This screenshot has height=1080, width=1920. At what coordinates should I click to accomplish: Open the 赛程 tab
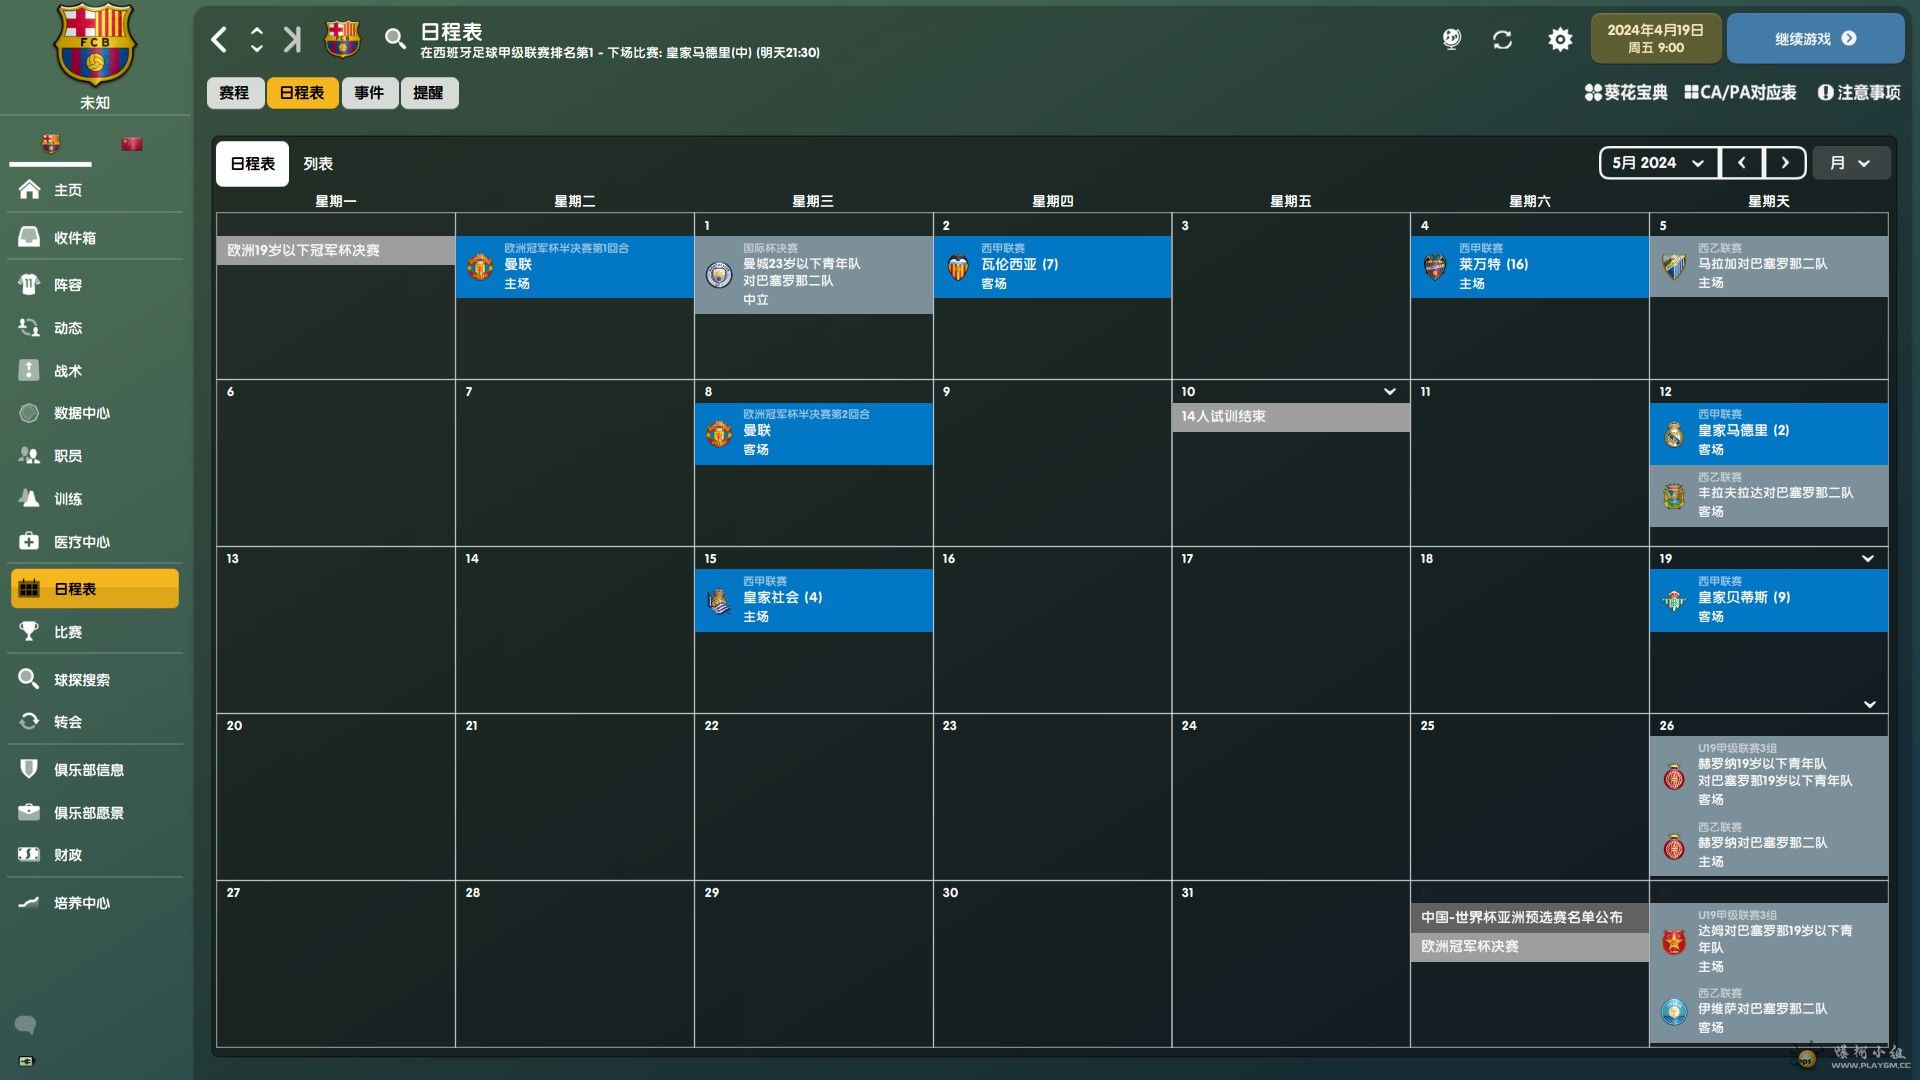(234, 93)
